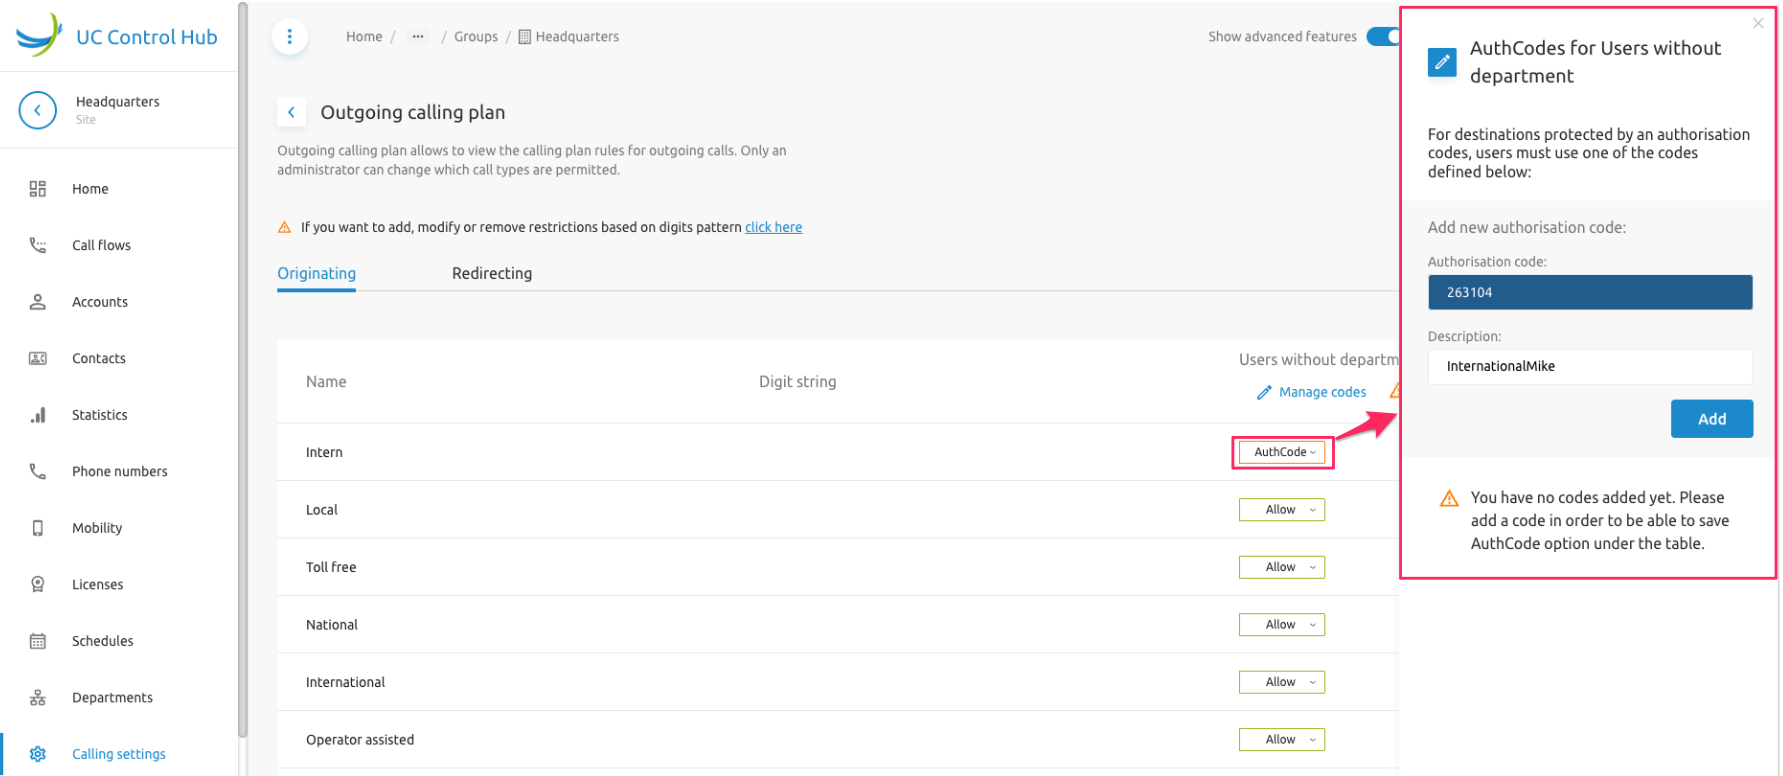Click the Licenses badge icon in sidebar
Viewport: 1783px width, 776px height.
coord(38,585)
